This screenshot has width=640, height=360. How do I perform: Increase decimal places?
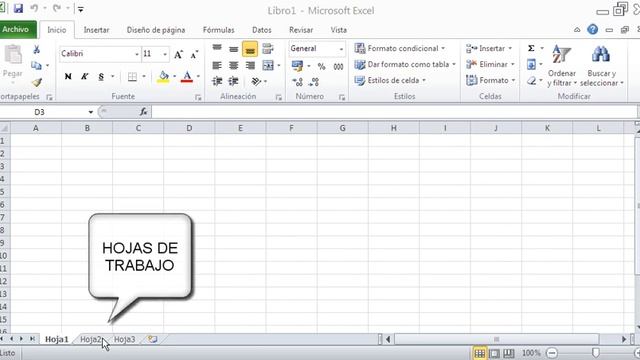point(298,82)
